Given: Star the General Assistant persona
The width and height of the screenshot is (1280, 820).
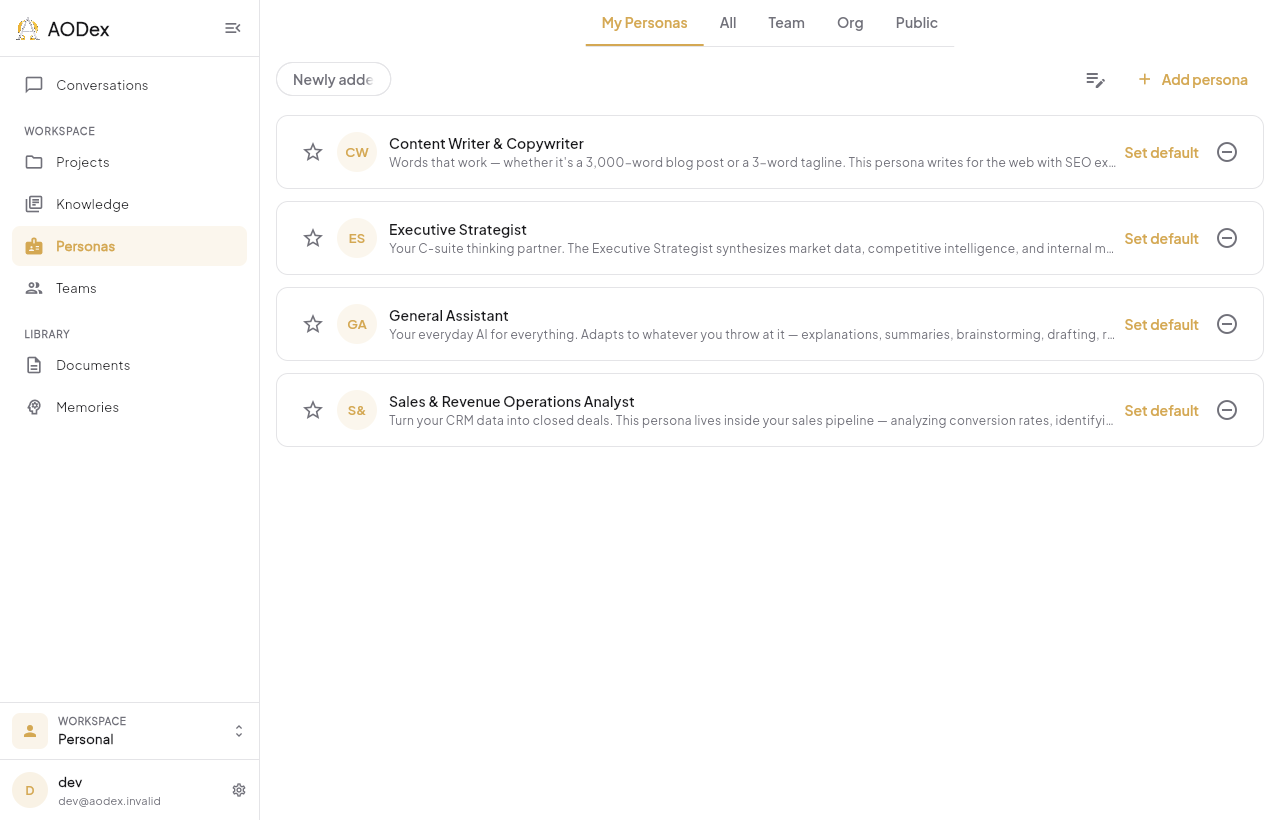Looking at the screenshot, I should (313, 324).
